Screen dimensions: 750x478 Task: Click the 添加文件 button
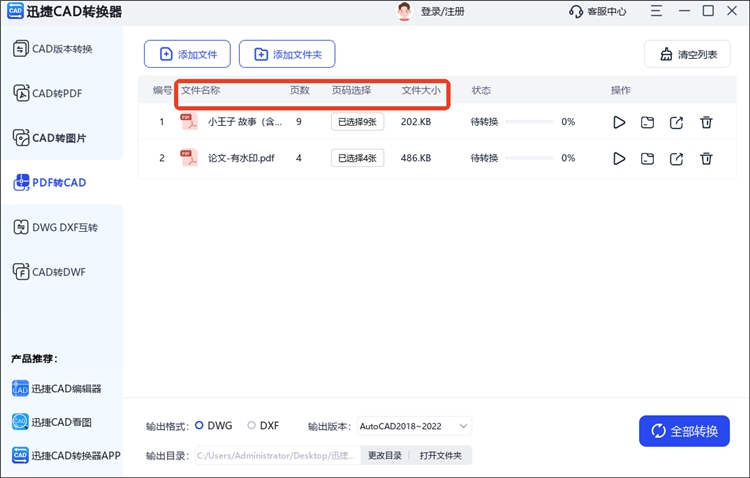187,54
